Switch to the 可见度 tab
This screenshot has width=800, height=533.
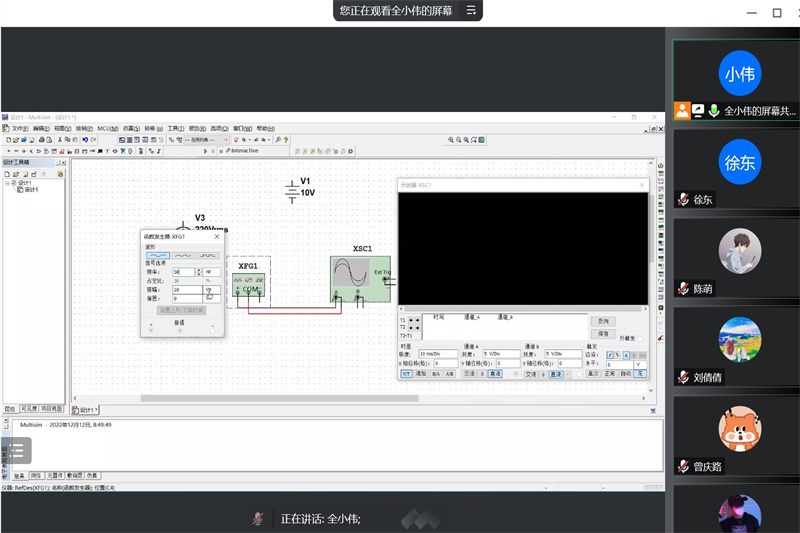click(x=29, y=409)
